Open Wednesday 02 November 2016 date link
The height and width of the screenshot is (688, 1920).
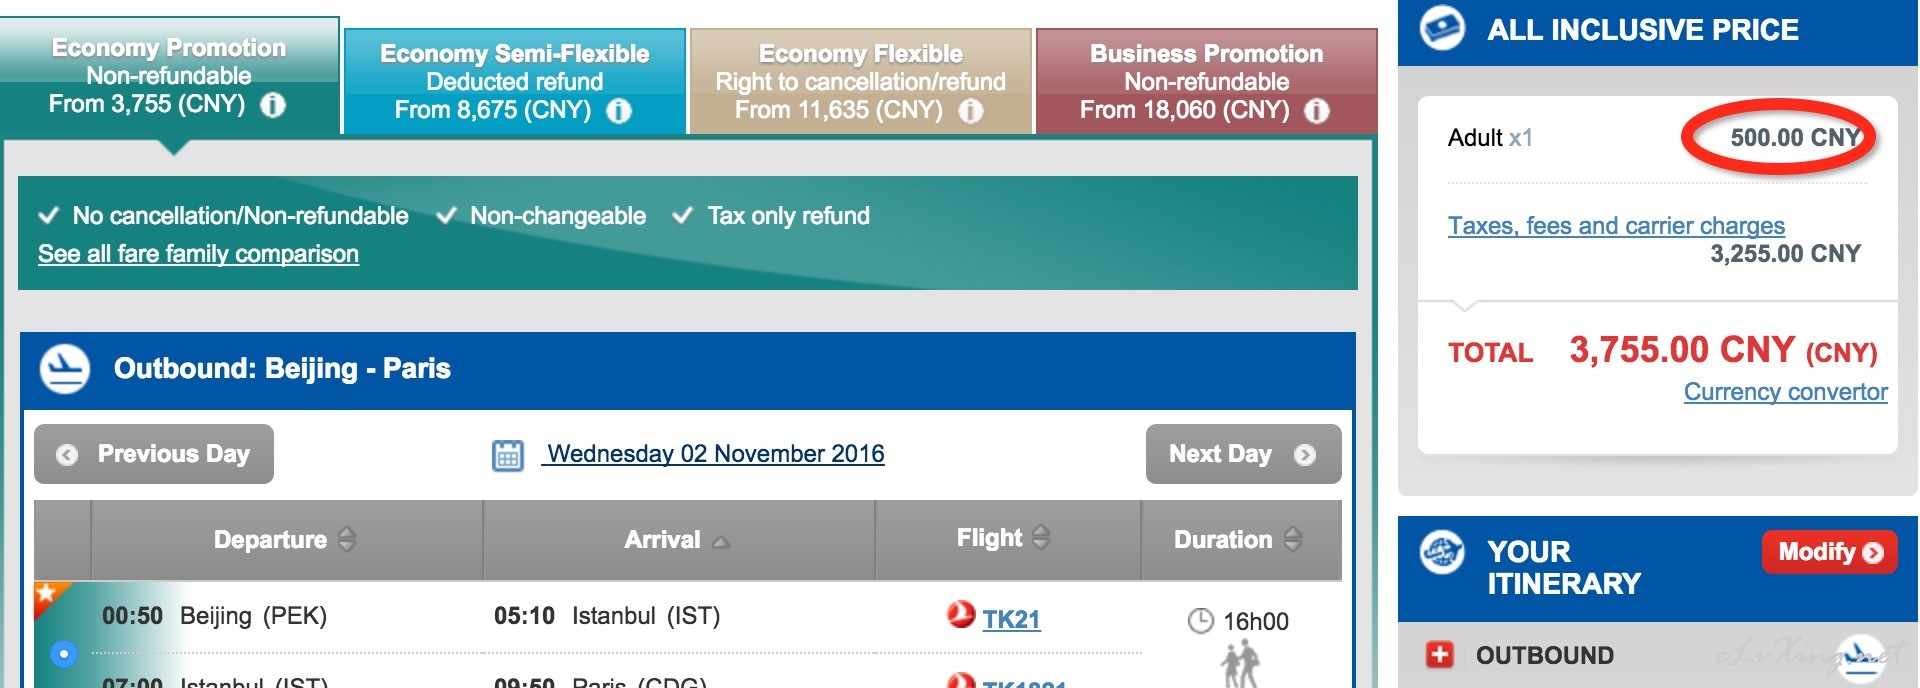pyautogui.click(x=715, y=454)
